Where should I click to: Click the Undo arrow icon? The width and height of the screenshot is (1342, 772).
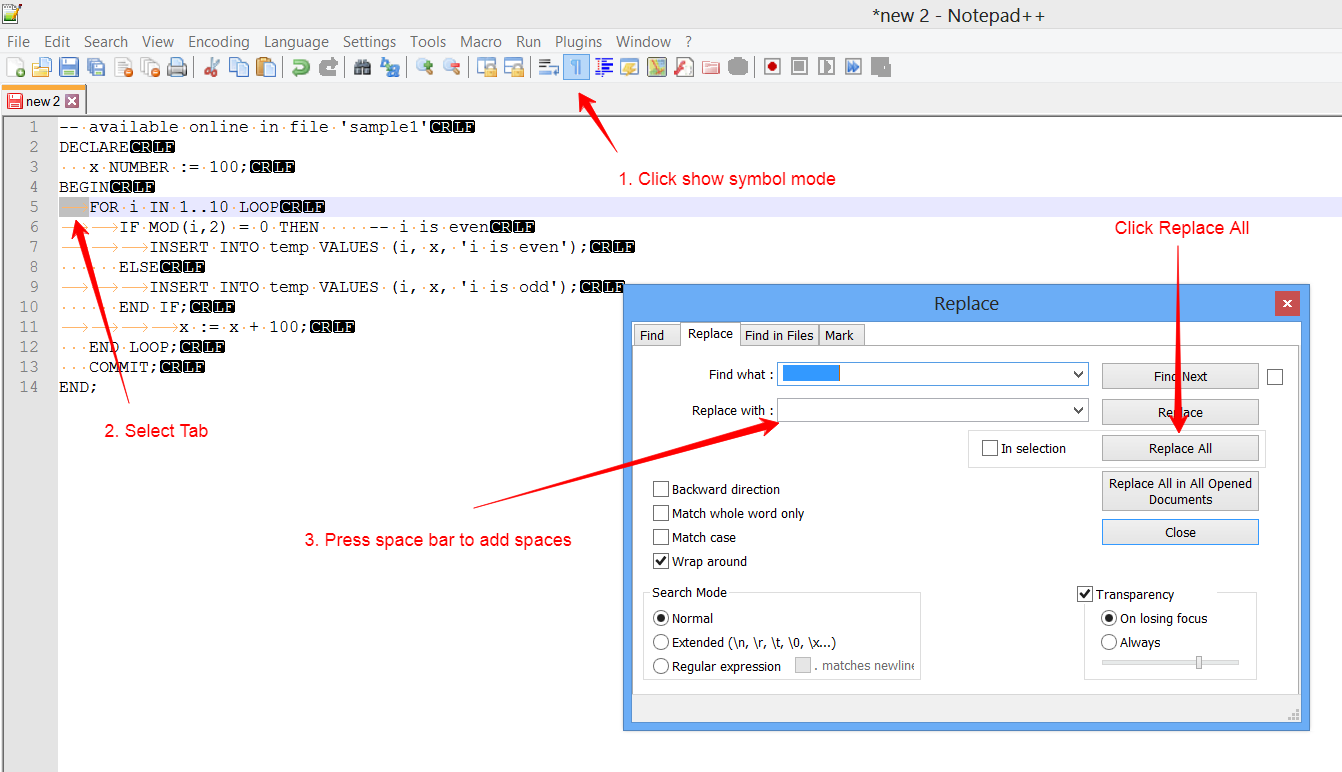(300, 66)
